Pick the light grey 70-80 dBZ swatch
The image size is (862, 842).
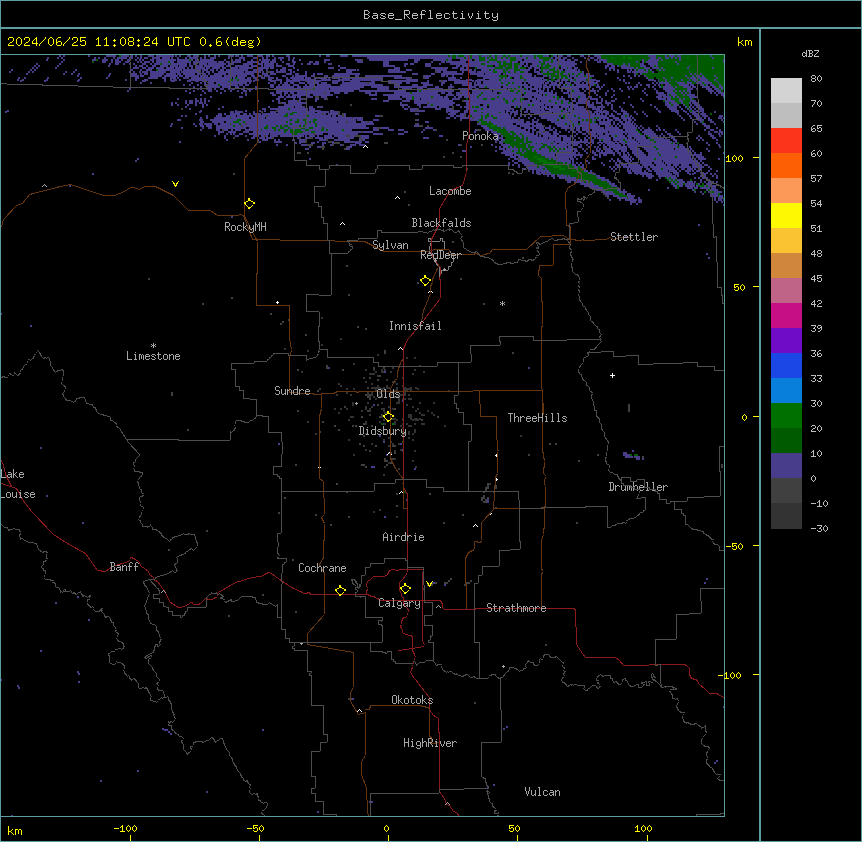[x=786, y=91]
